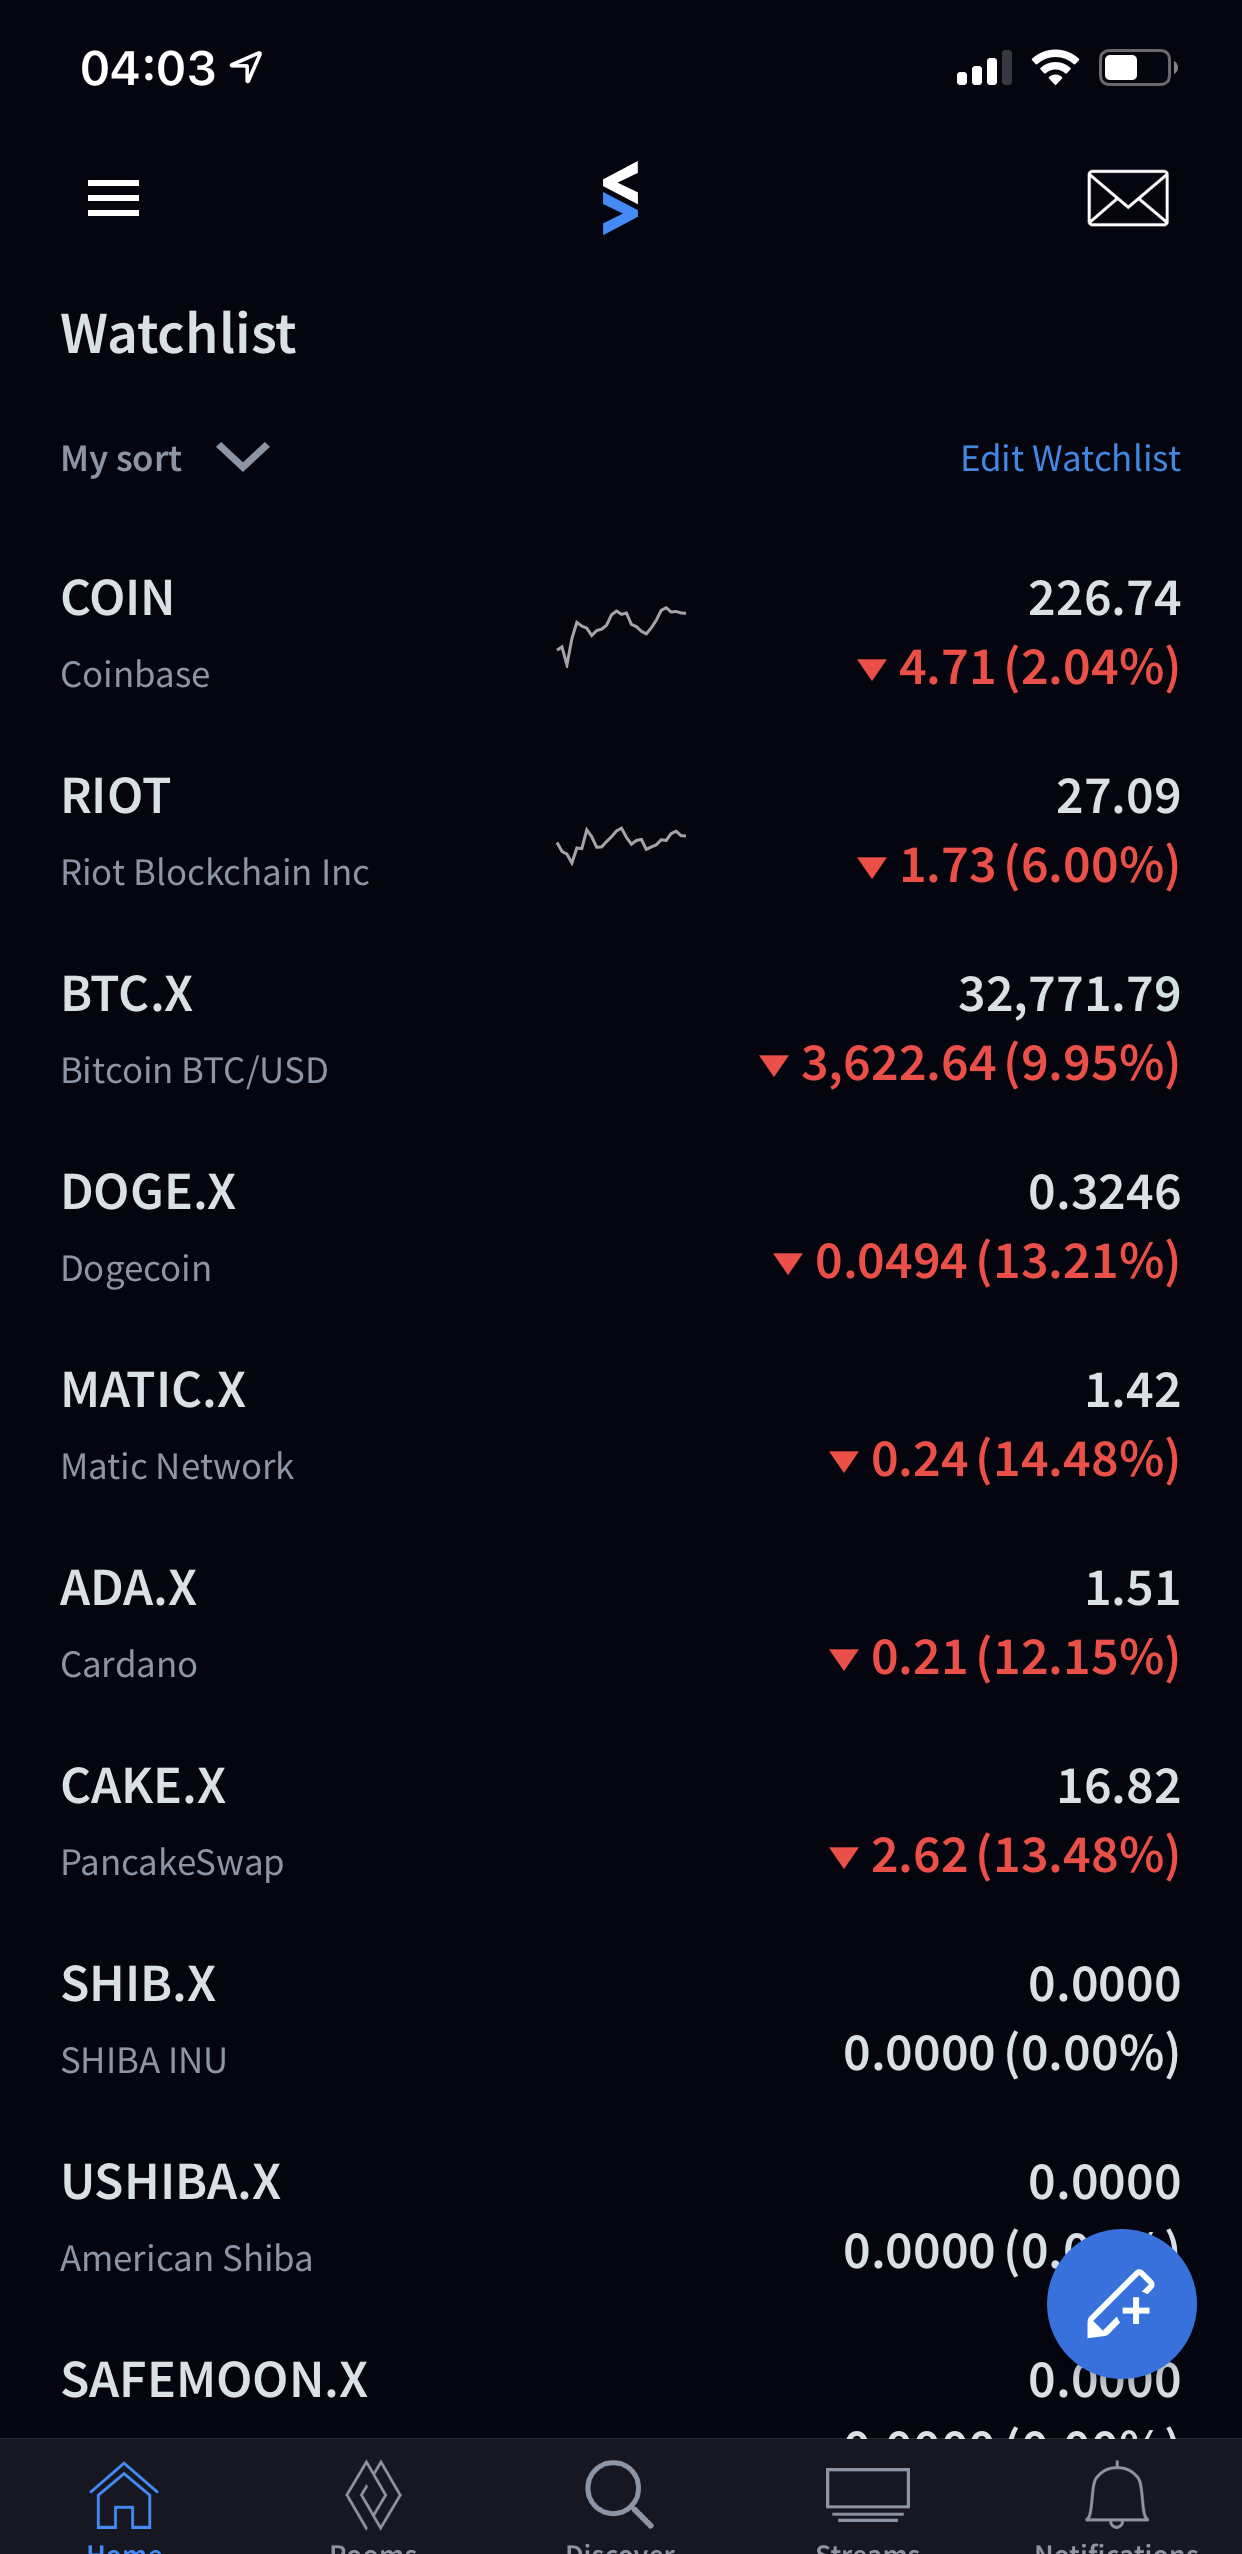Open the COIN Coinbase row

click(x=621, y=633)
